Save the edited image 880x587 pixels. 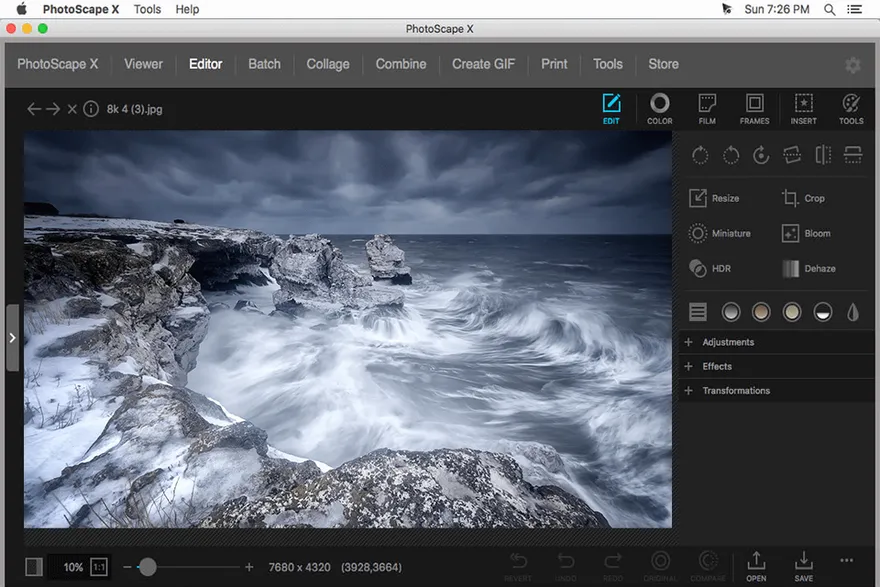pos(803,564)
